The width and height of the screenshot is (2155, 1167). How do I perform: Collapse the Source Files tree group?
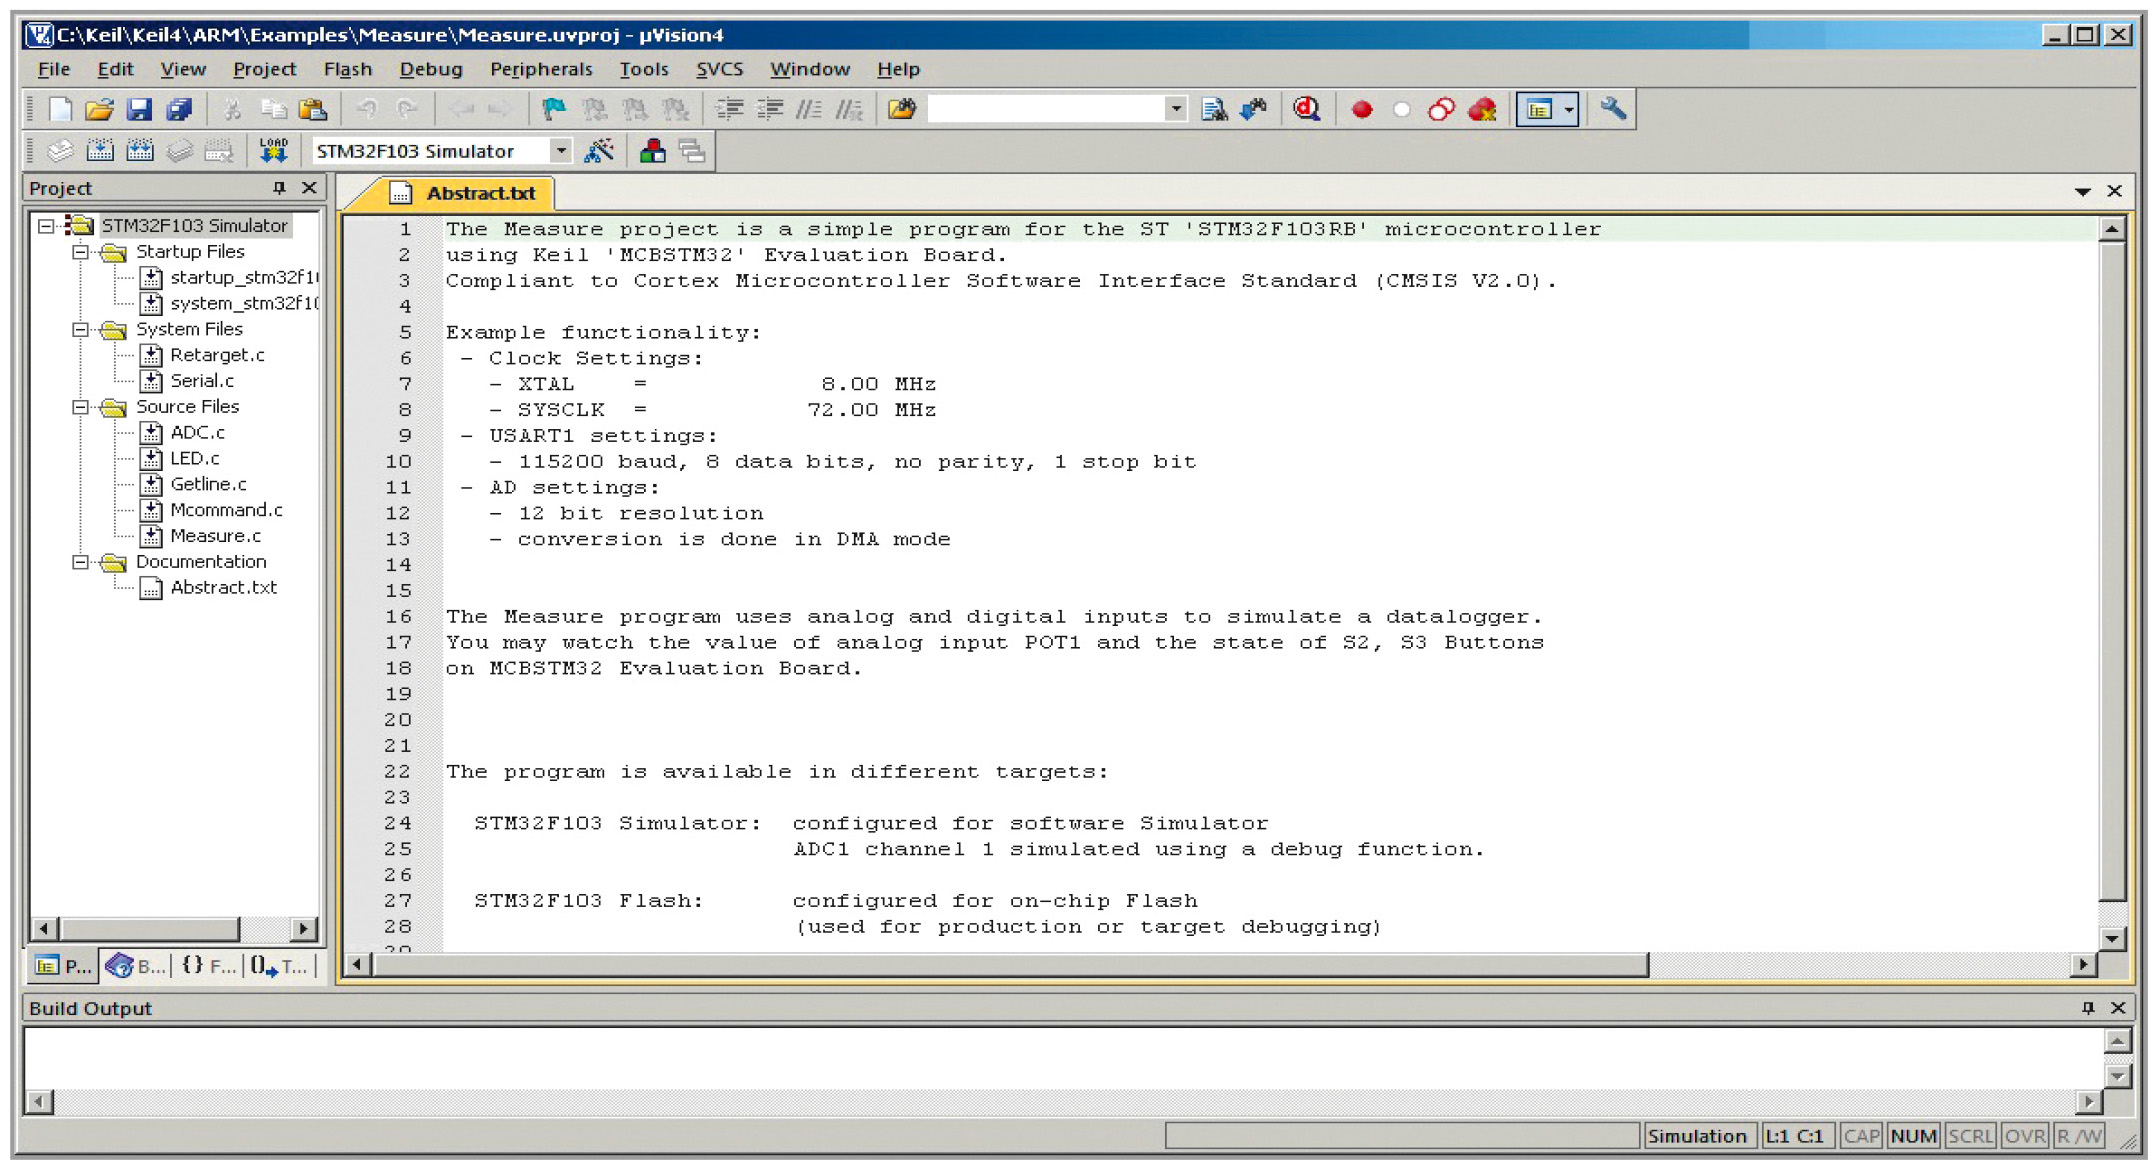pyautogui.click(x=81, y=407)
